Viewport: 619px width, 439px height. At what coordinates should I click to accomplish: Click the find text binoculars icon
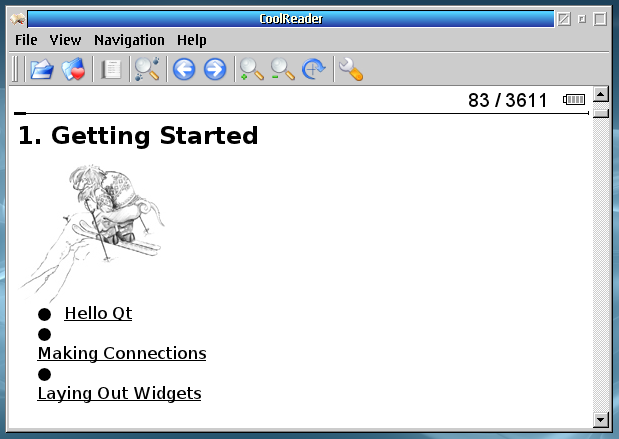(147, 69)
